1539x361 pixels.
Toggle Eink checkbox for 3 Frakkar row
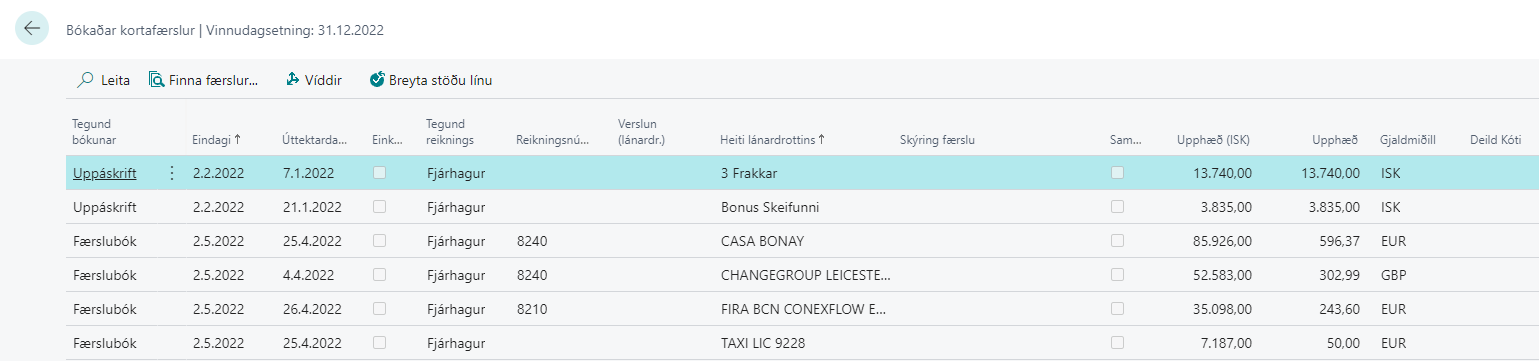click(x=379, y=173)
